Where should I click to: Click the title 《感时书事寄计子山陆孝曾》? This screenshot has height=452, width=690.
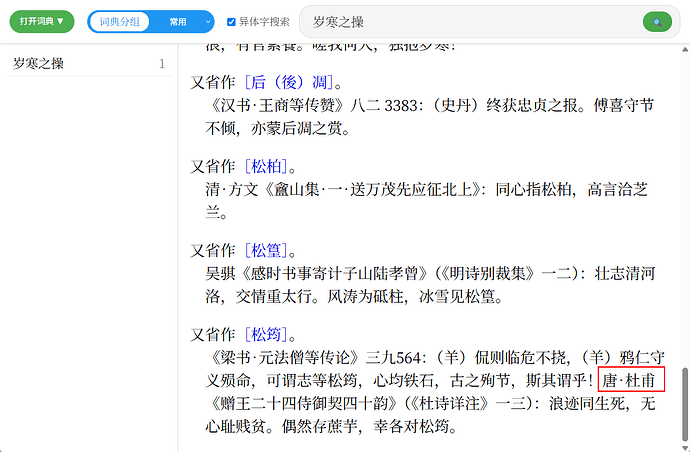(335, 274)
